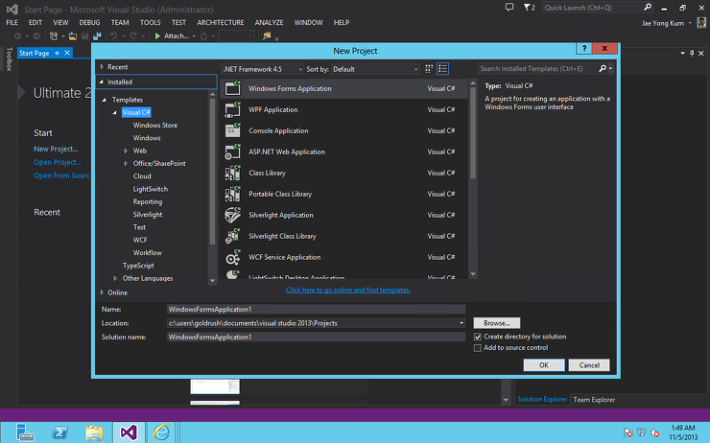Toggle Create directory for solution checkbox
The image size is (710, 443).
477,337
